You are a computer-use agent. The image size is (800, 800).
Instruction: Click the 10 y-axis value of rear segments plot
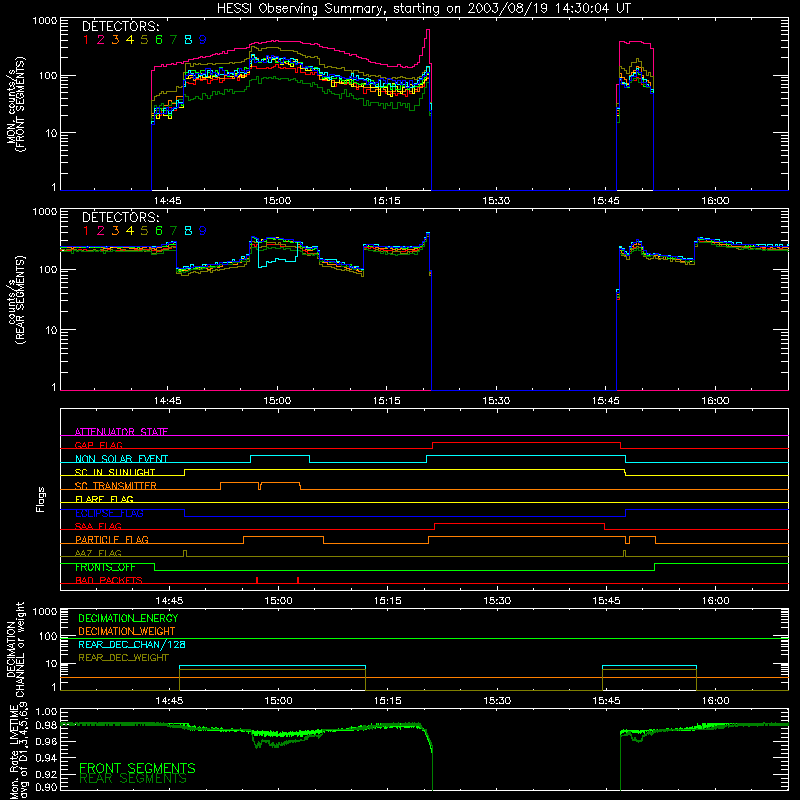pyautogui.click(x=51, y=330)
